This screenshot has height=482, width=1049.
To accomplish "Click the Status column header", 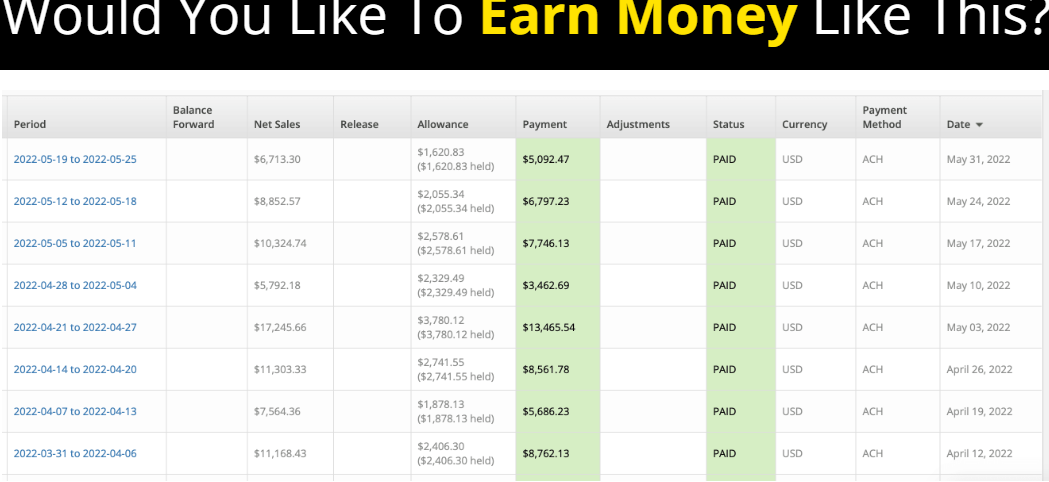I will [x=728, y=125].
